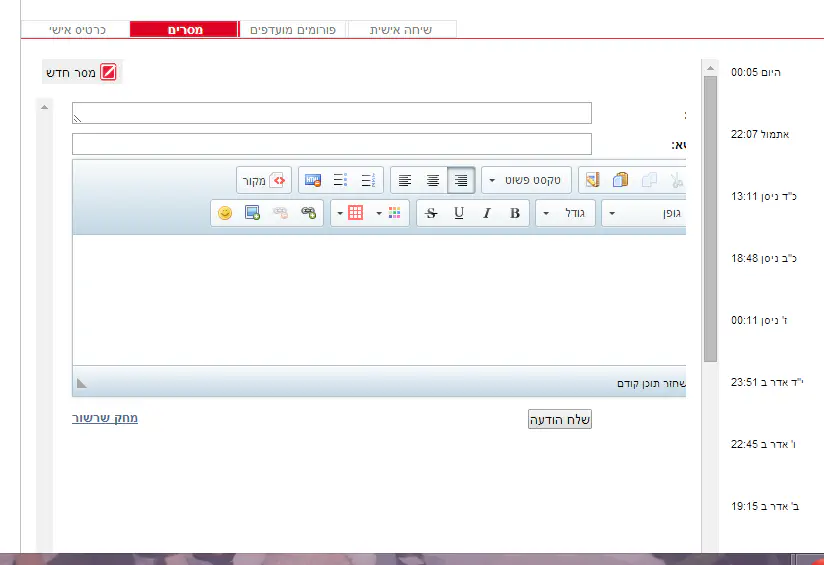Click the paste icon in editor toolbar
Viewport: 824px width, 565px height.
[x=621, y=181]
